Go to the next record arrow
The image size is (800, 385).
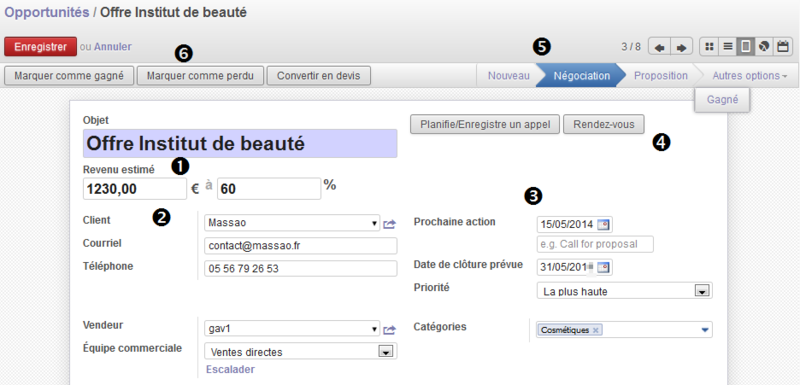[681, 47]
